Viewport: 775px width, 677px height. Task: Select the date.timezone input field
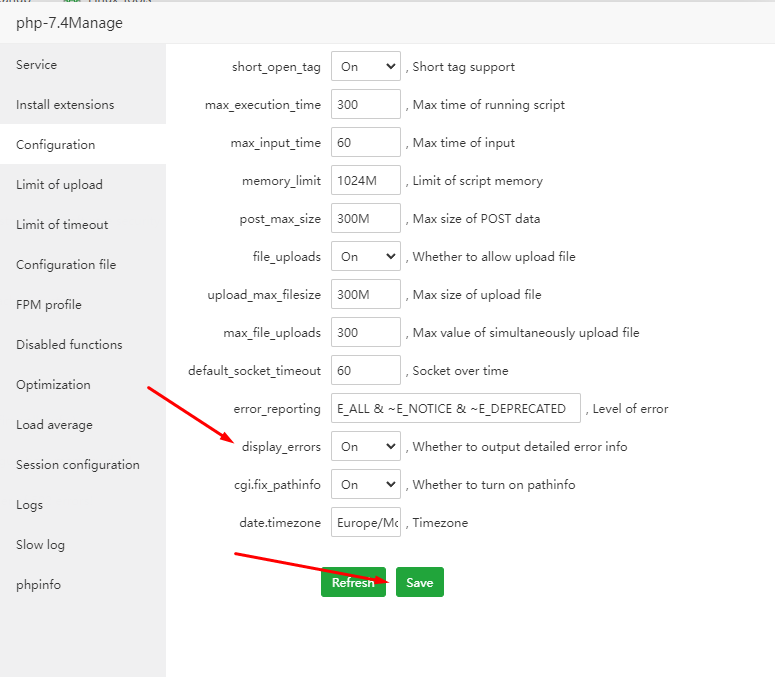(x=365, y=523)
